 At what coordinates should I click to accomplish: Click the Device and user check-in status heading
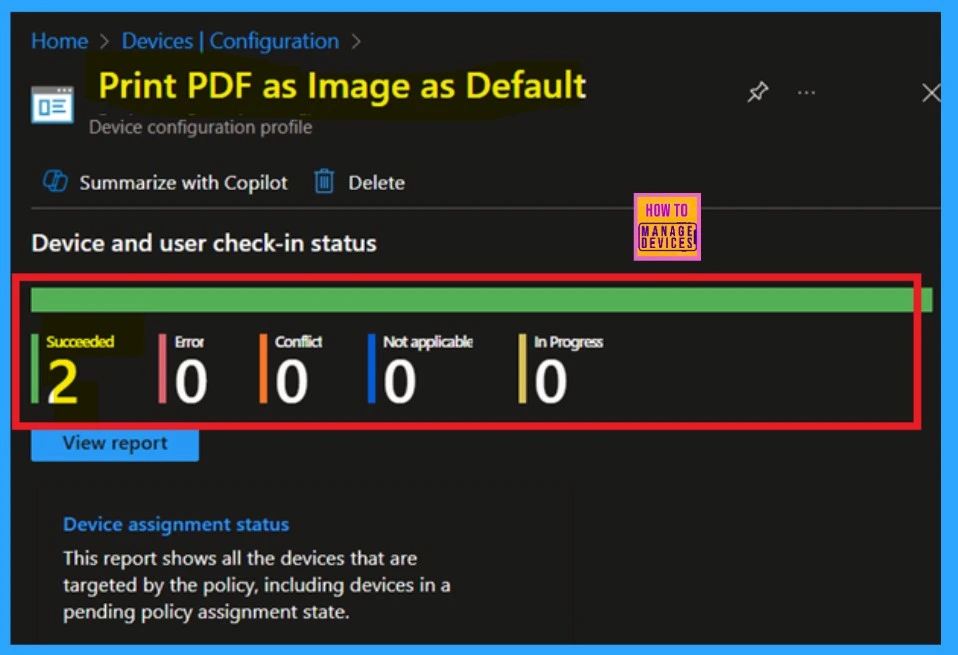click(204, 243)
